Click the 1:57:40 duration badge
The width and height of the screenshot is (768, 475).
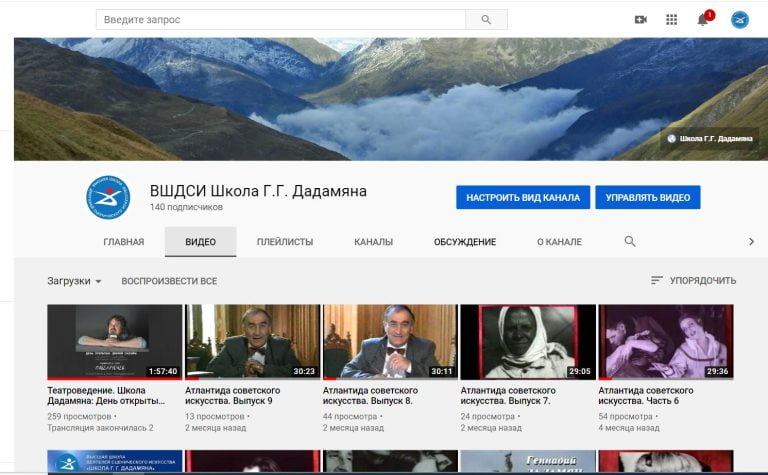tap(163, 371)
